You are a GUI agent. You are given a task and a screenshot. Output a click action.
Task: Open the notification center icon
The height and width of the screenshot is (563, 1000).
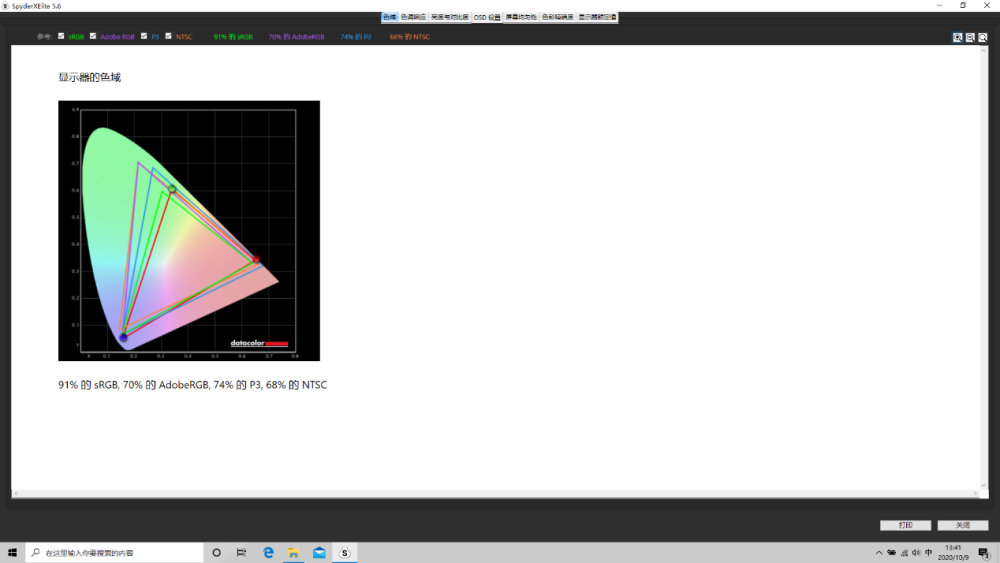click(984, 553)
